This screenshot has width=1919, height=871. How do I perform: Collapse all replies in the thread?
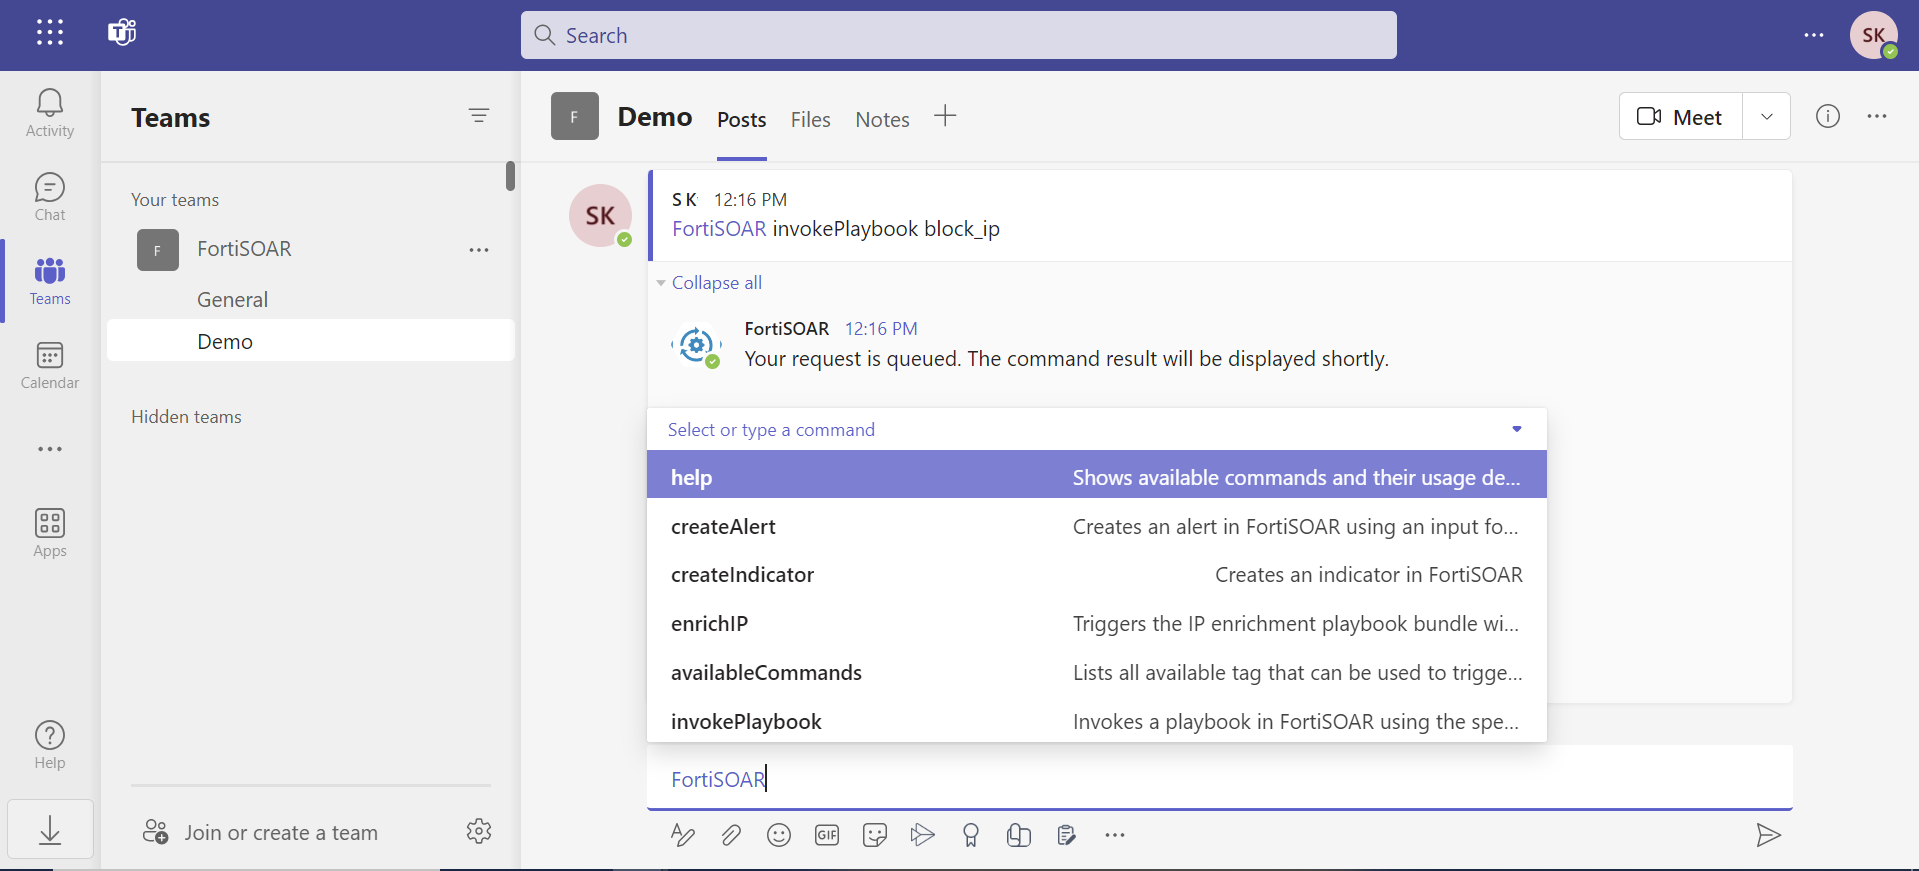[716, 283]
